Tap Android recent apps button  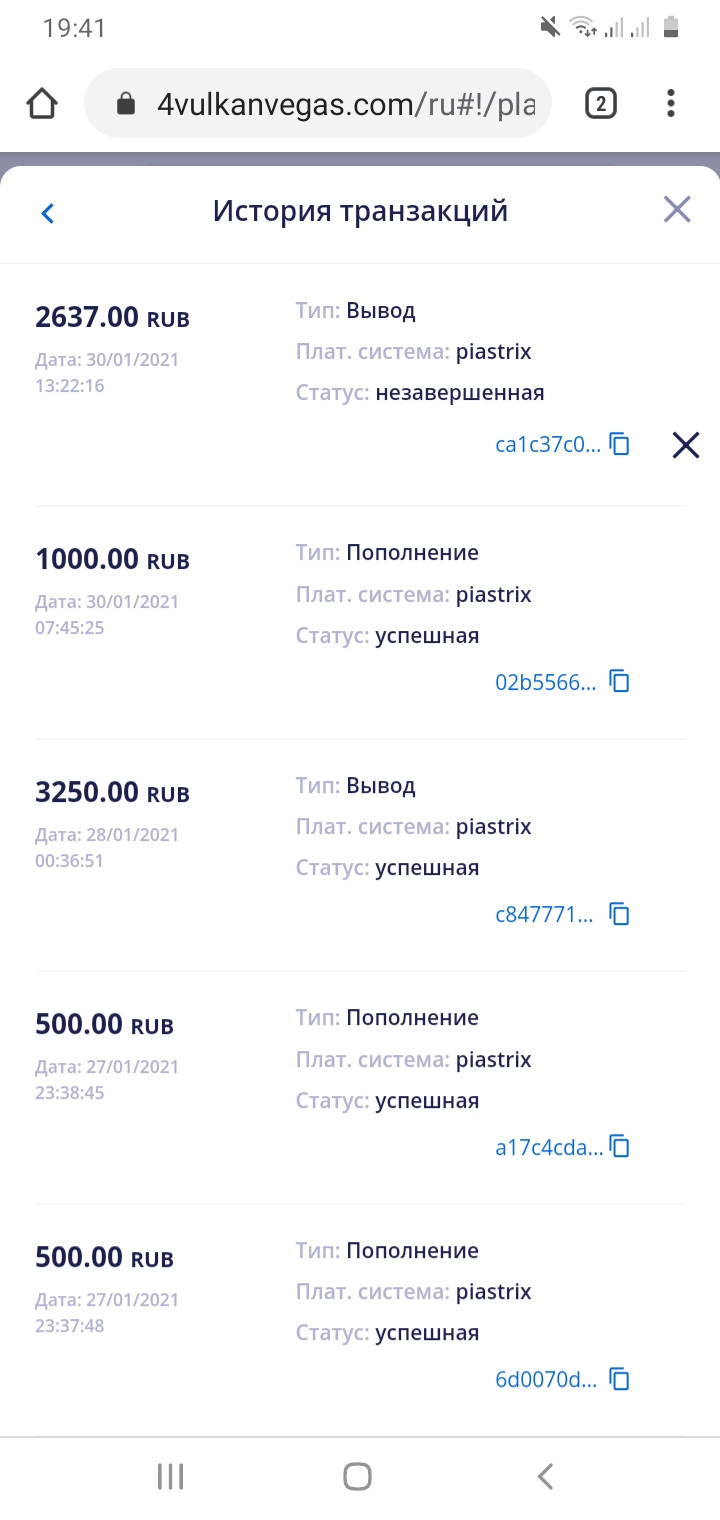tap(171, 1476)
